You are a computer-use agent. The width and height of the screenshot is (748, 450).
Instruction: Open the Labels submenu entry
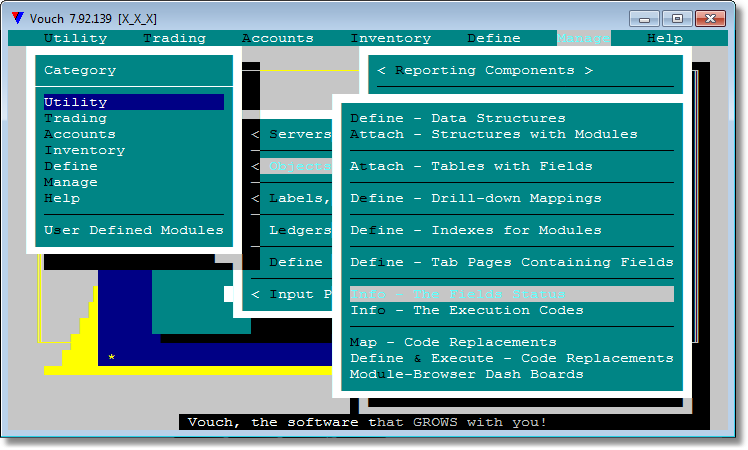291,198
